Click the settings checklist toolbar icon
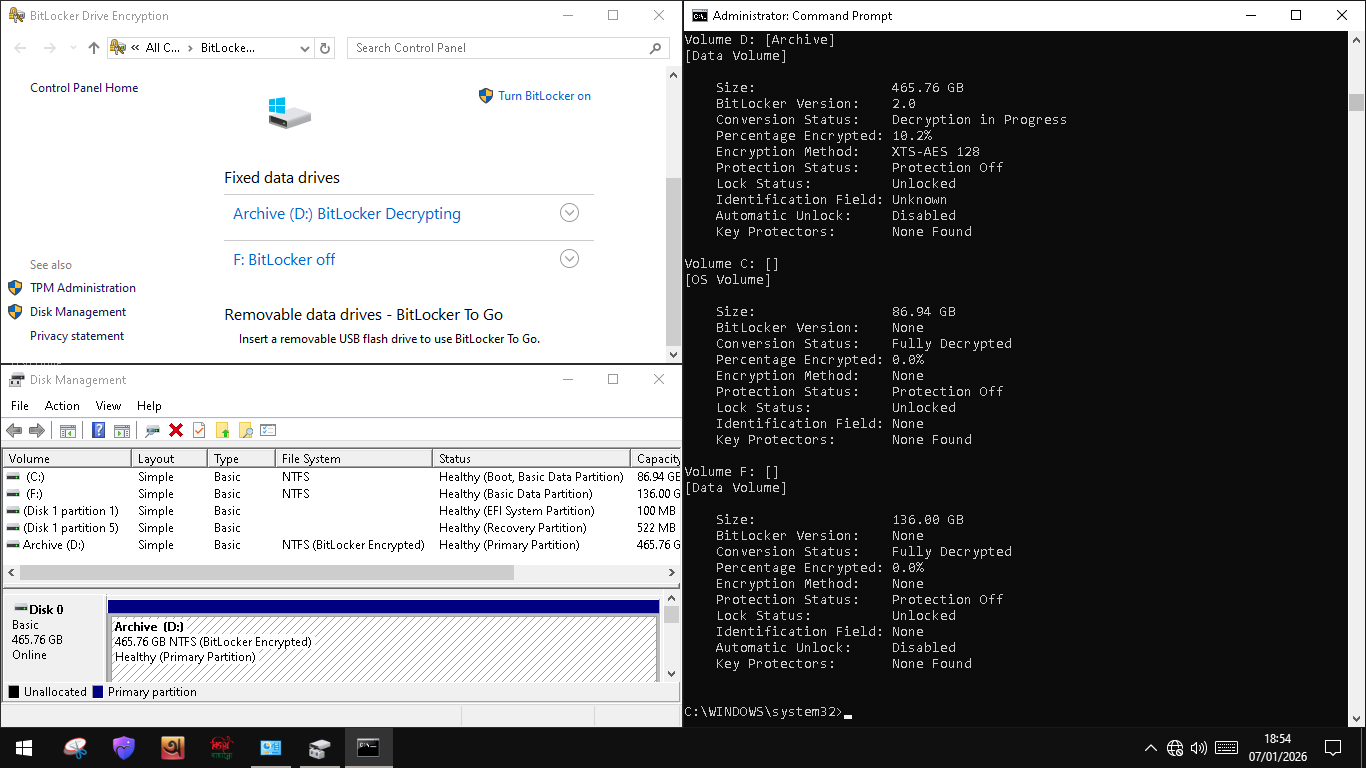 click(x=268, y=430)
